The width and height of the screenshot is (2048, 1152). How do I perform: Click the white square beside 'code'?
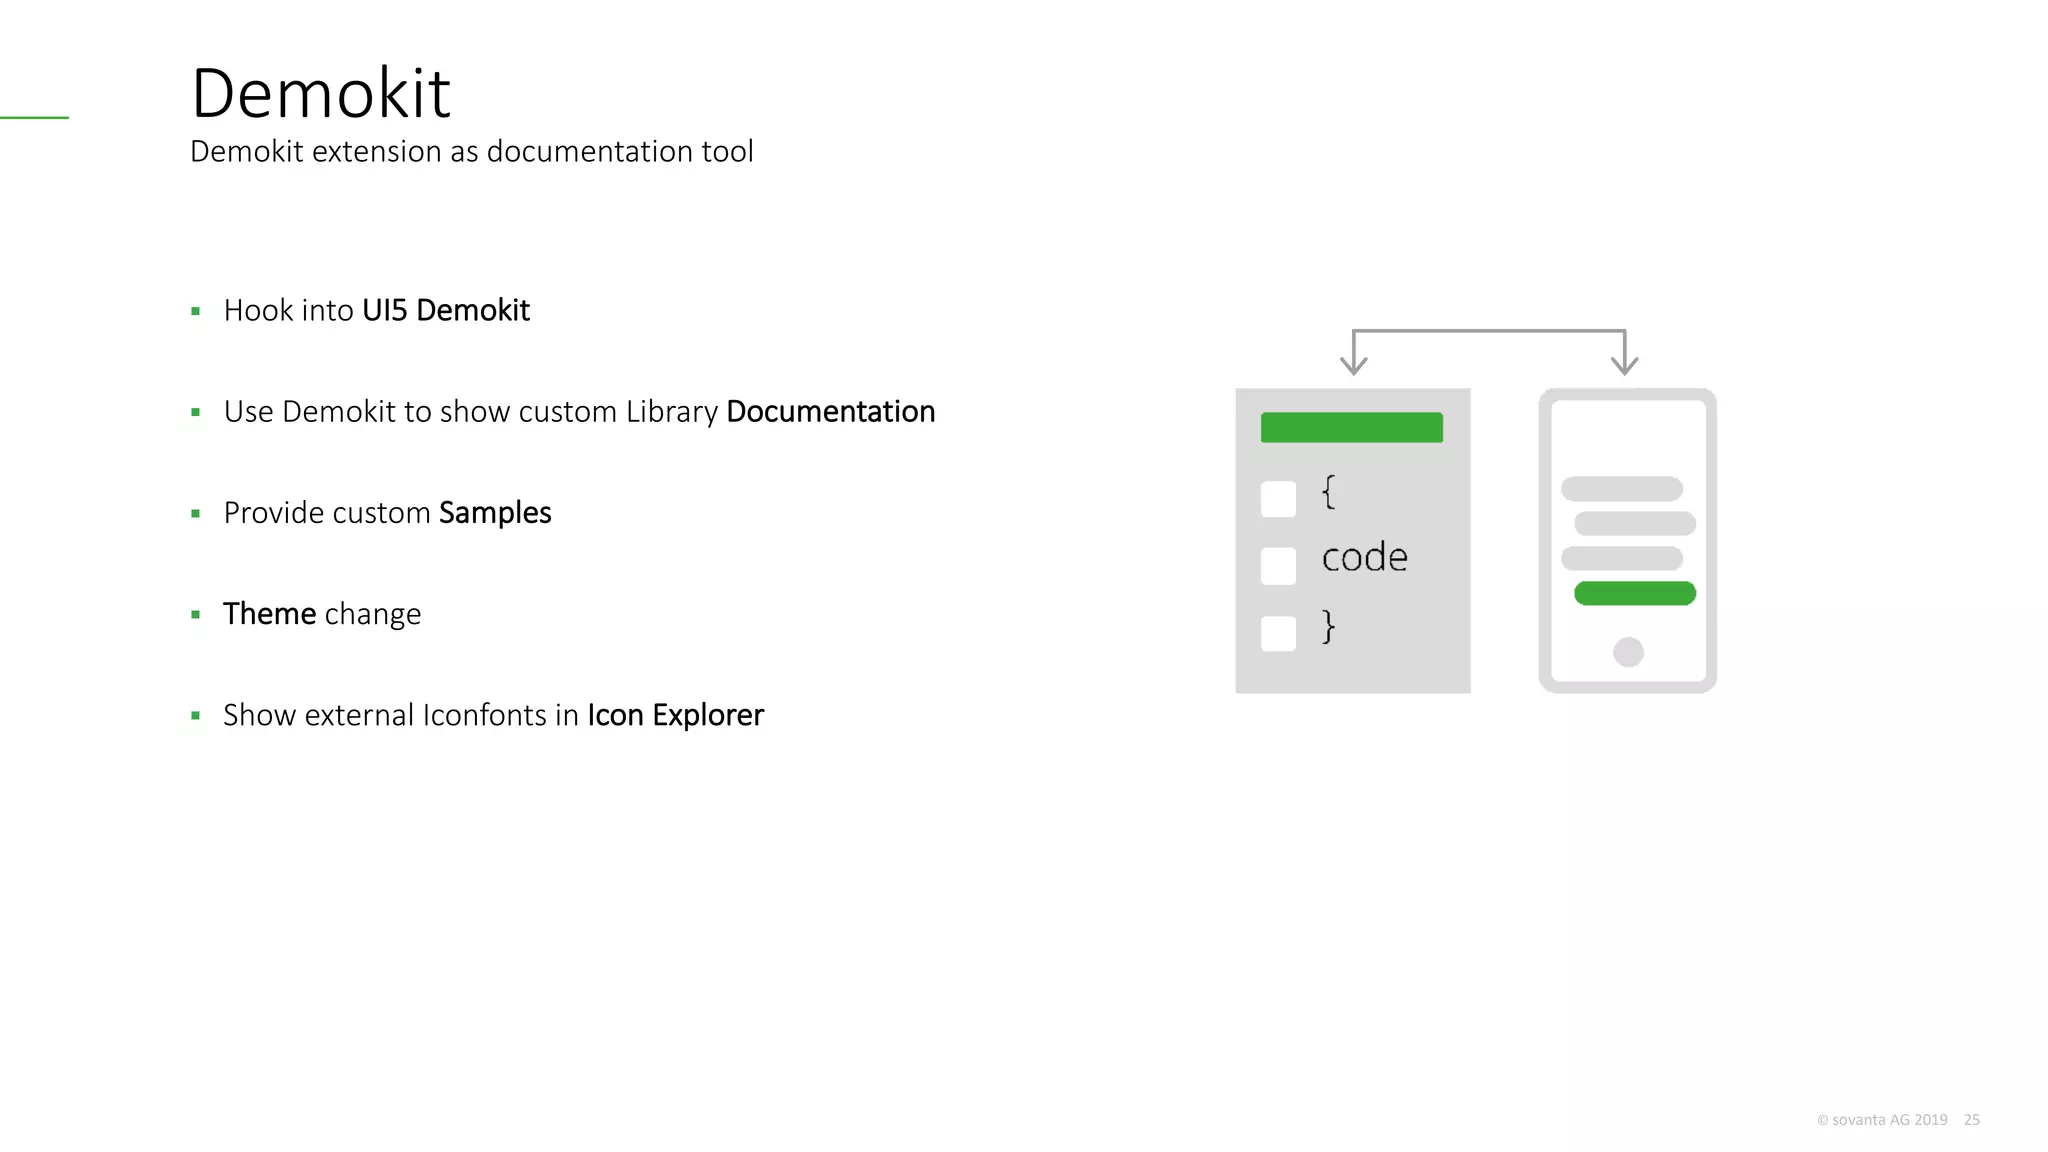point(1278,565)
